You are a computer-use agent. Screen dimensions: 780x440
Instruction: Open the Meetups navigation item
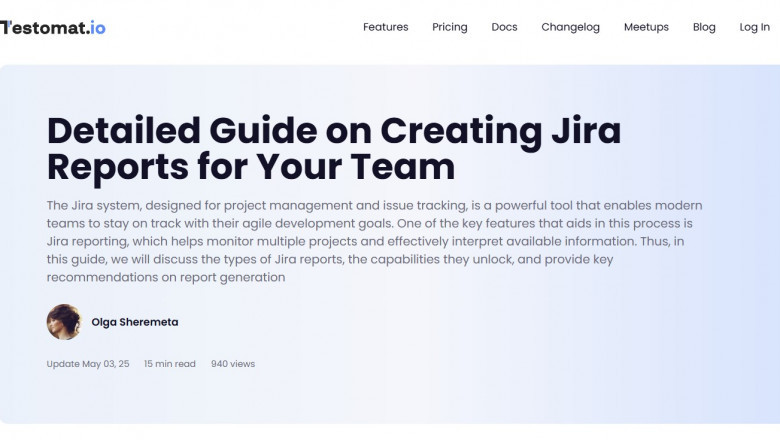(x=646, y=27)
